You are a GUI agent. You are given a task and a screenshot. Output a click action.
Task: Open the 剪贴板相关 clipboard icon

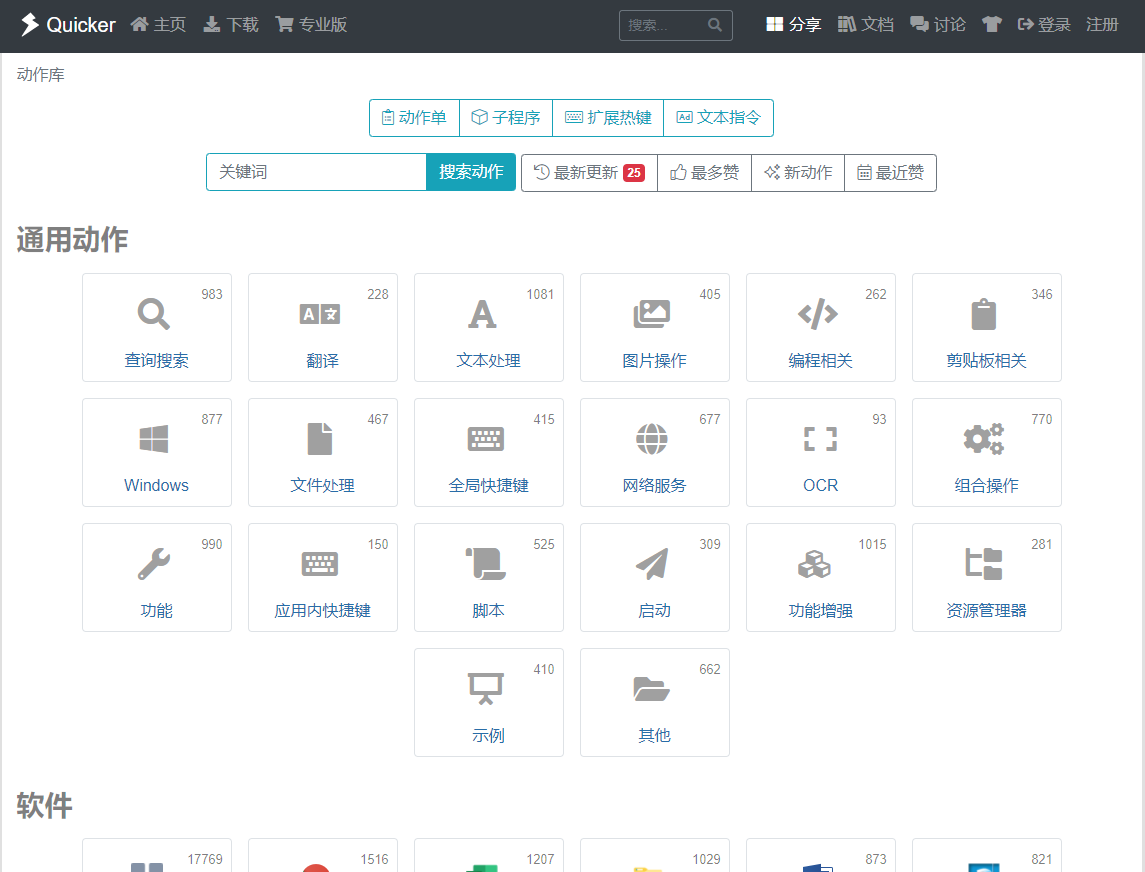[984, 315]
